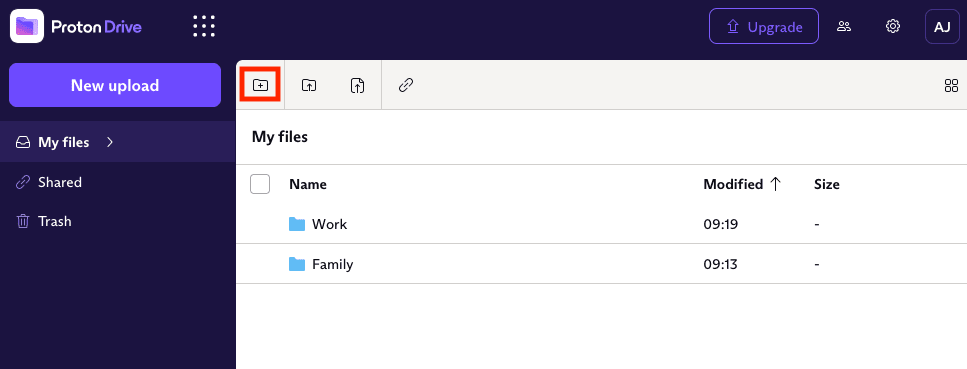Select the Work folder row
The width and height of the screenshot is (967, 369).
point(601,224)
